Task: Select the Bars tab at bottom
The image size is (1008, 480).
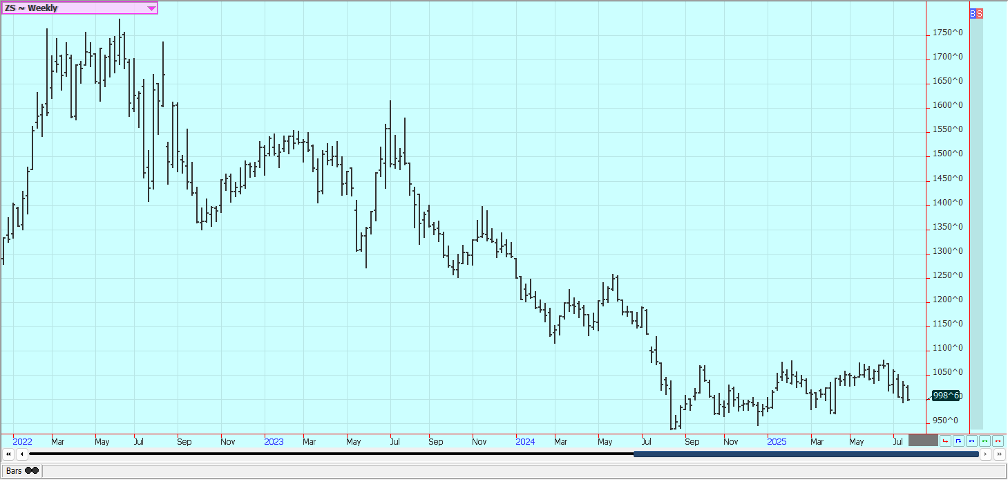Action: pos(22,471)
